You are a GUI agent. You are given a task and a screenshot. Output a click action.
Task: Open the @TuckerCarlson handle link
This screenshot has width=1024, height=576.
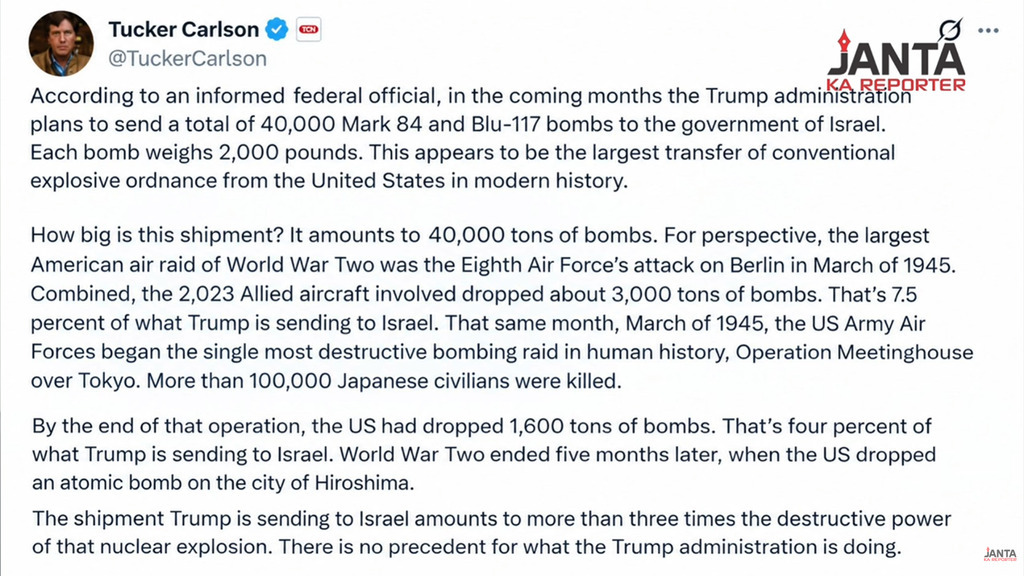click(187, 59)
